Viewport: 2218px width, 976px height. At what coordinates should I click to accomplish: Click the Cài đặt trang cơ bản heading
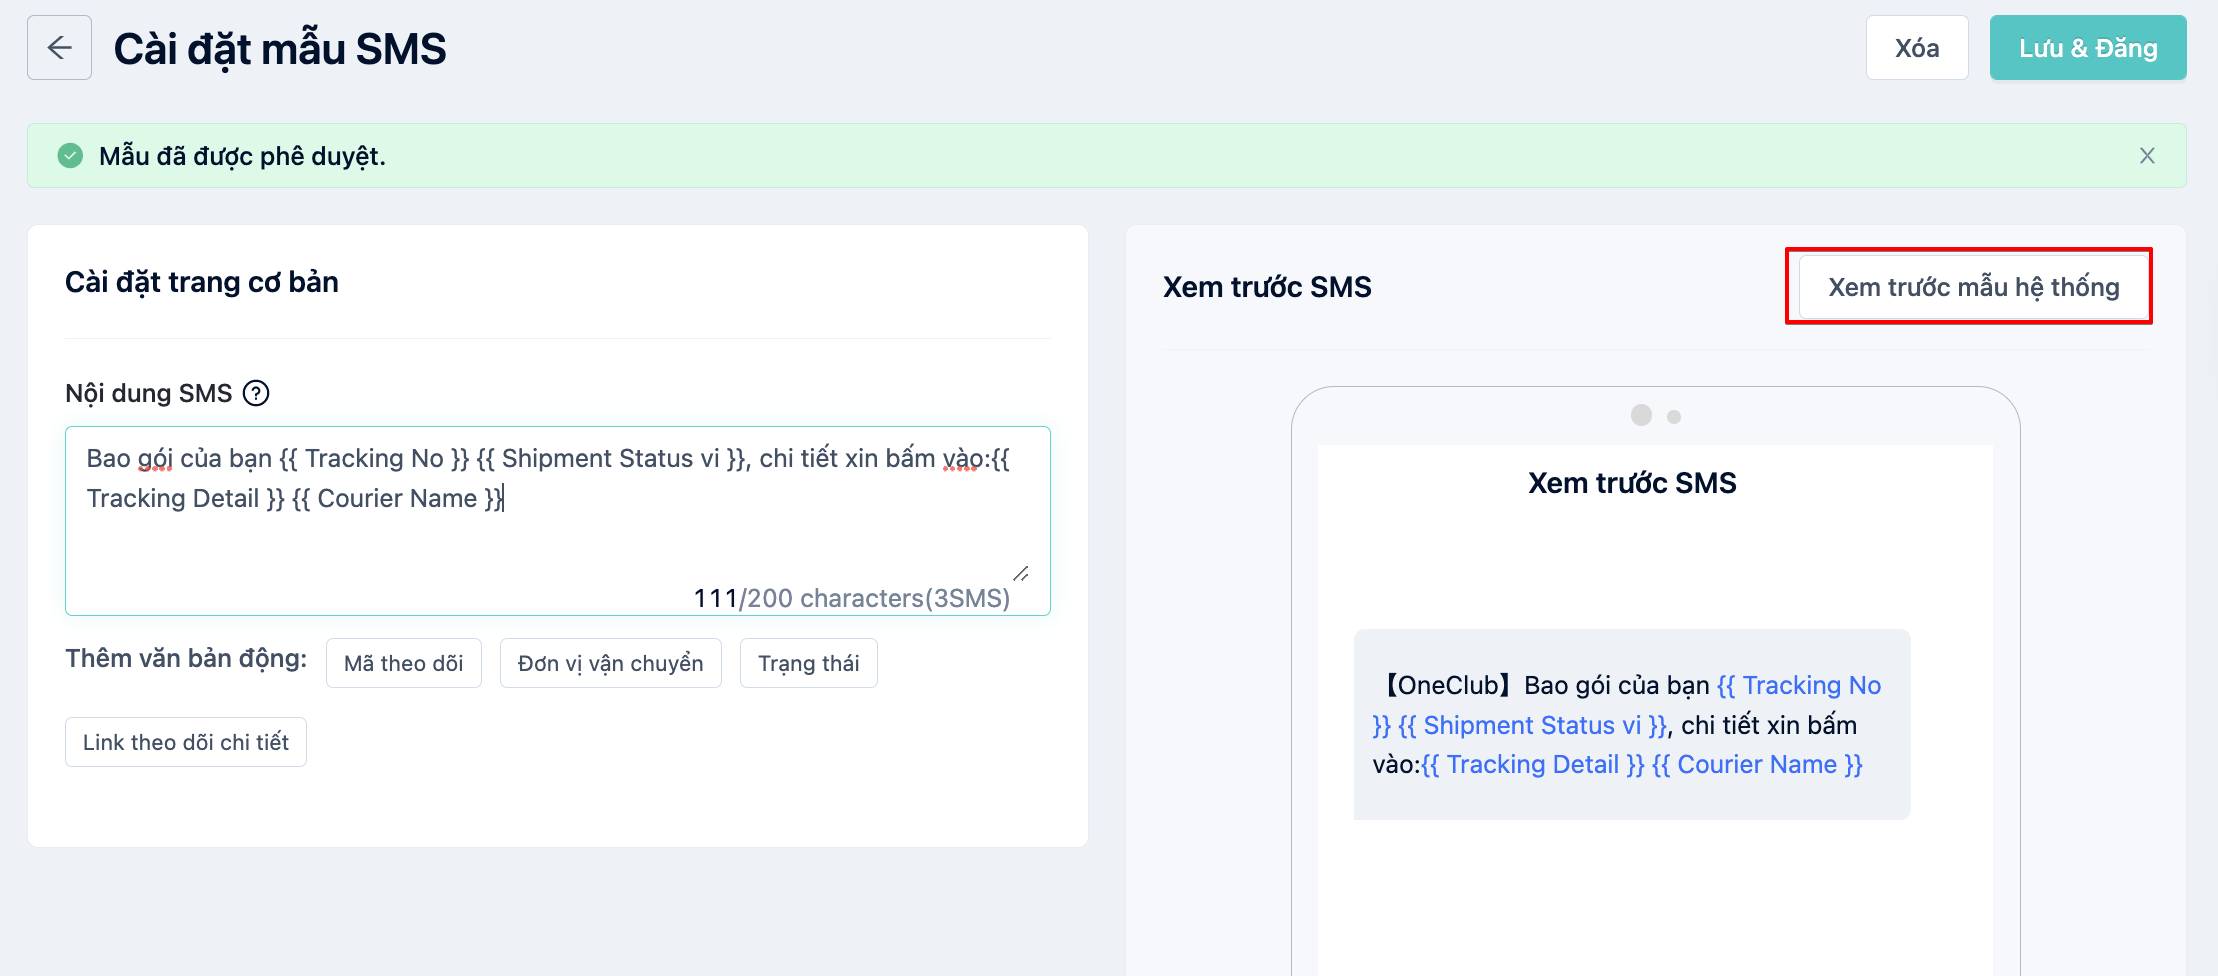pyautogui.click(x=201, y=282)
